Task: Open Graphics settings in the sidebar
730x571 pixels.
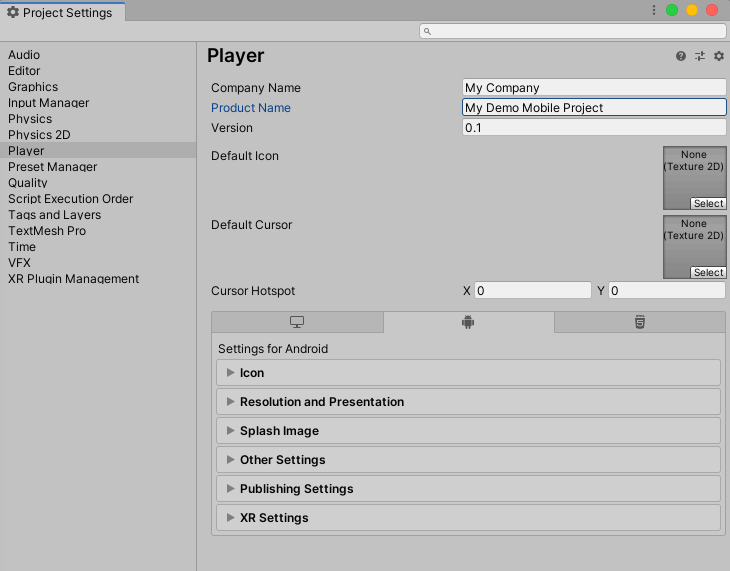Action: (33, 87)
